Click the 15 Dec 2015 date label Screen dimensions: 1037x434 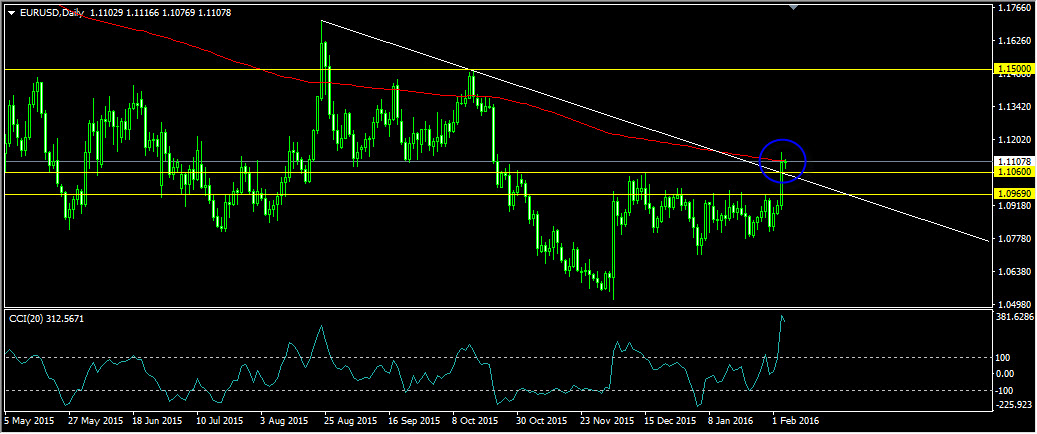pyautogui.click(x=670, y=420)
